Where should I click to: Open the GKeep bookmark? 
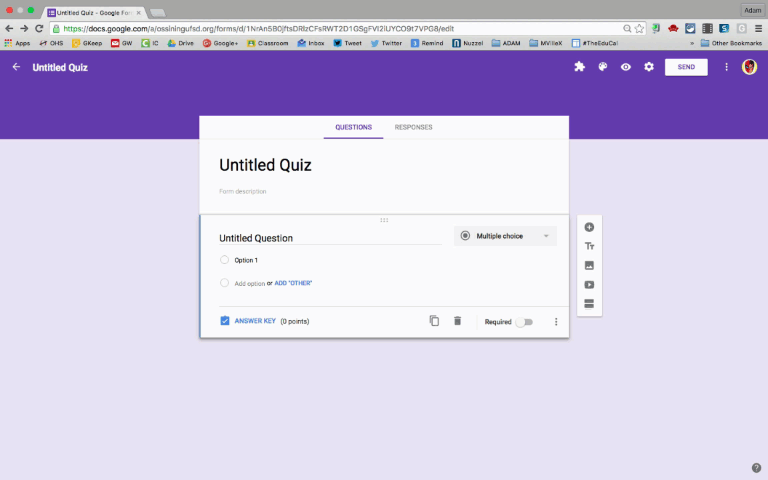(87, 43)
